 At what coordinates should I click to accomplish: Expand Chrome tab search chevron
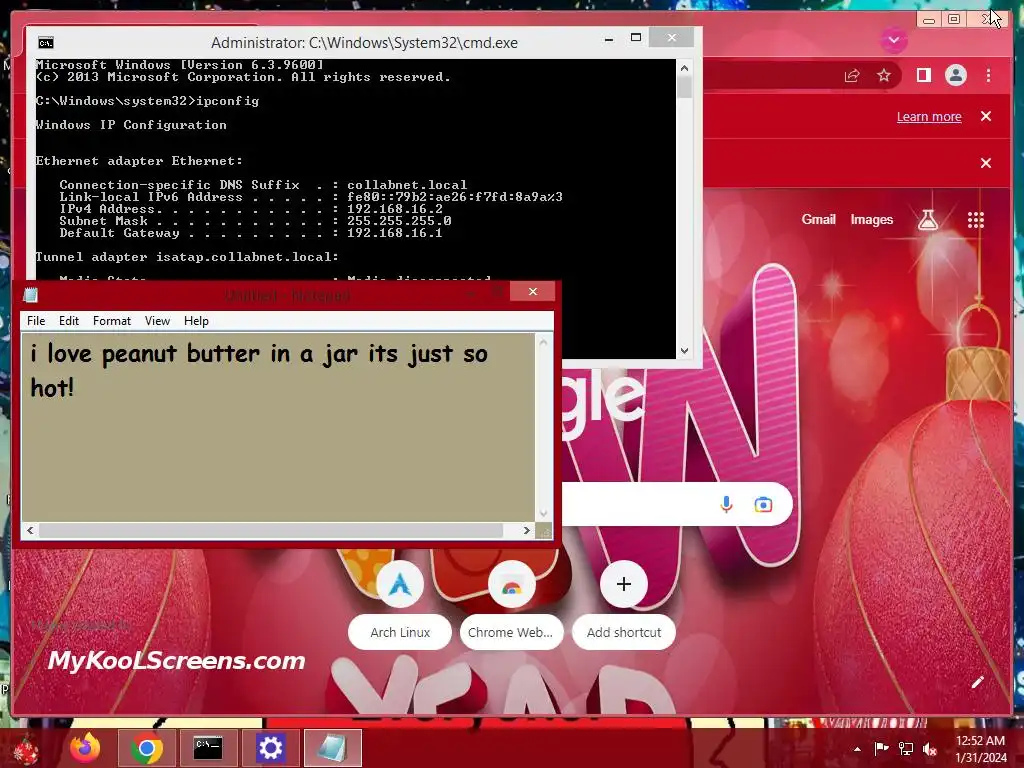893,40
